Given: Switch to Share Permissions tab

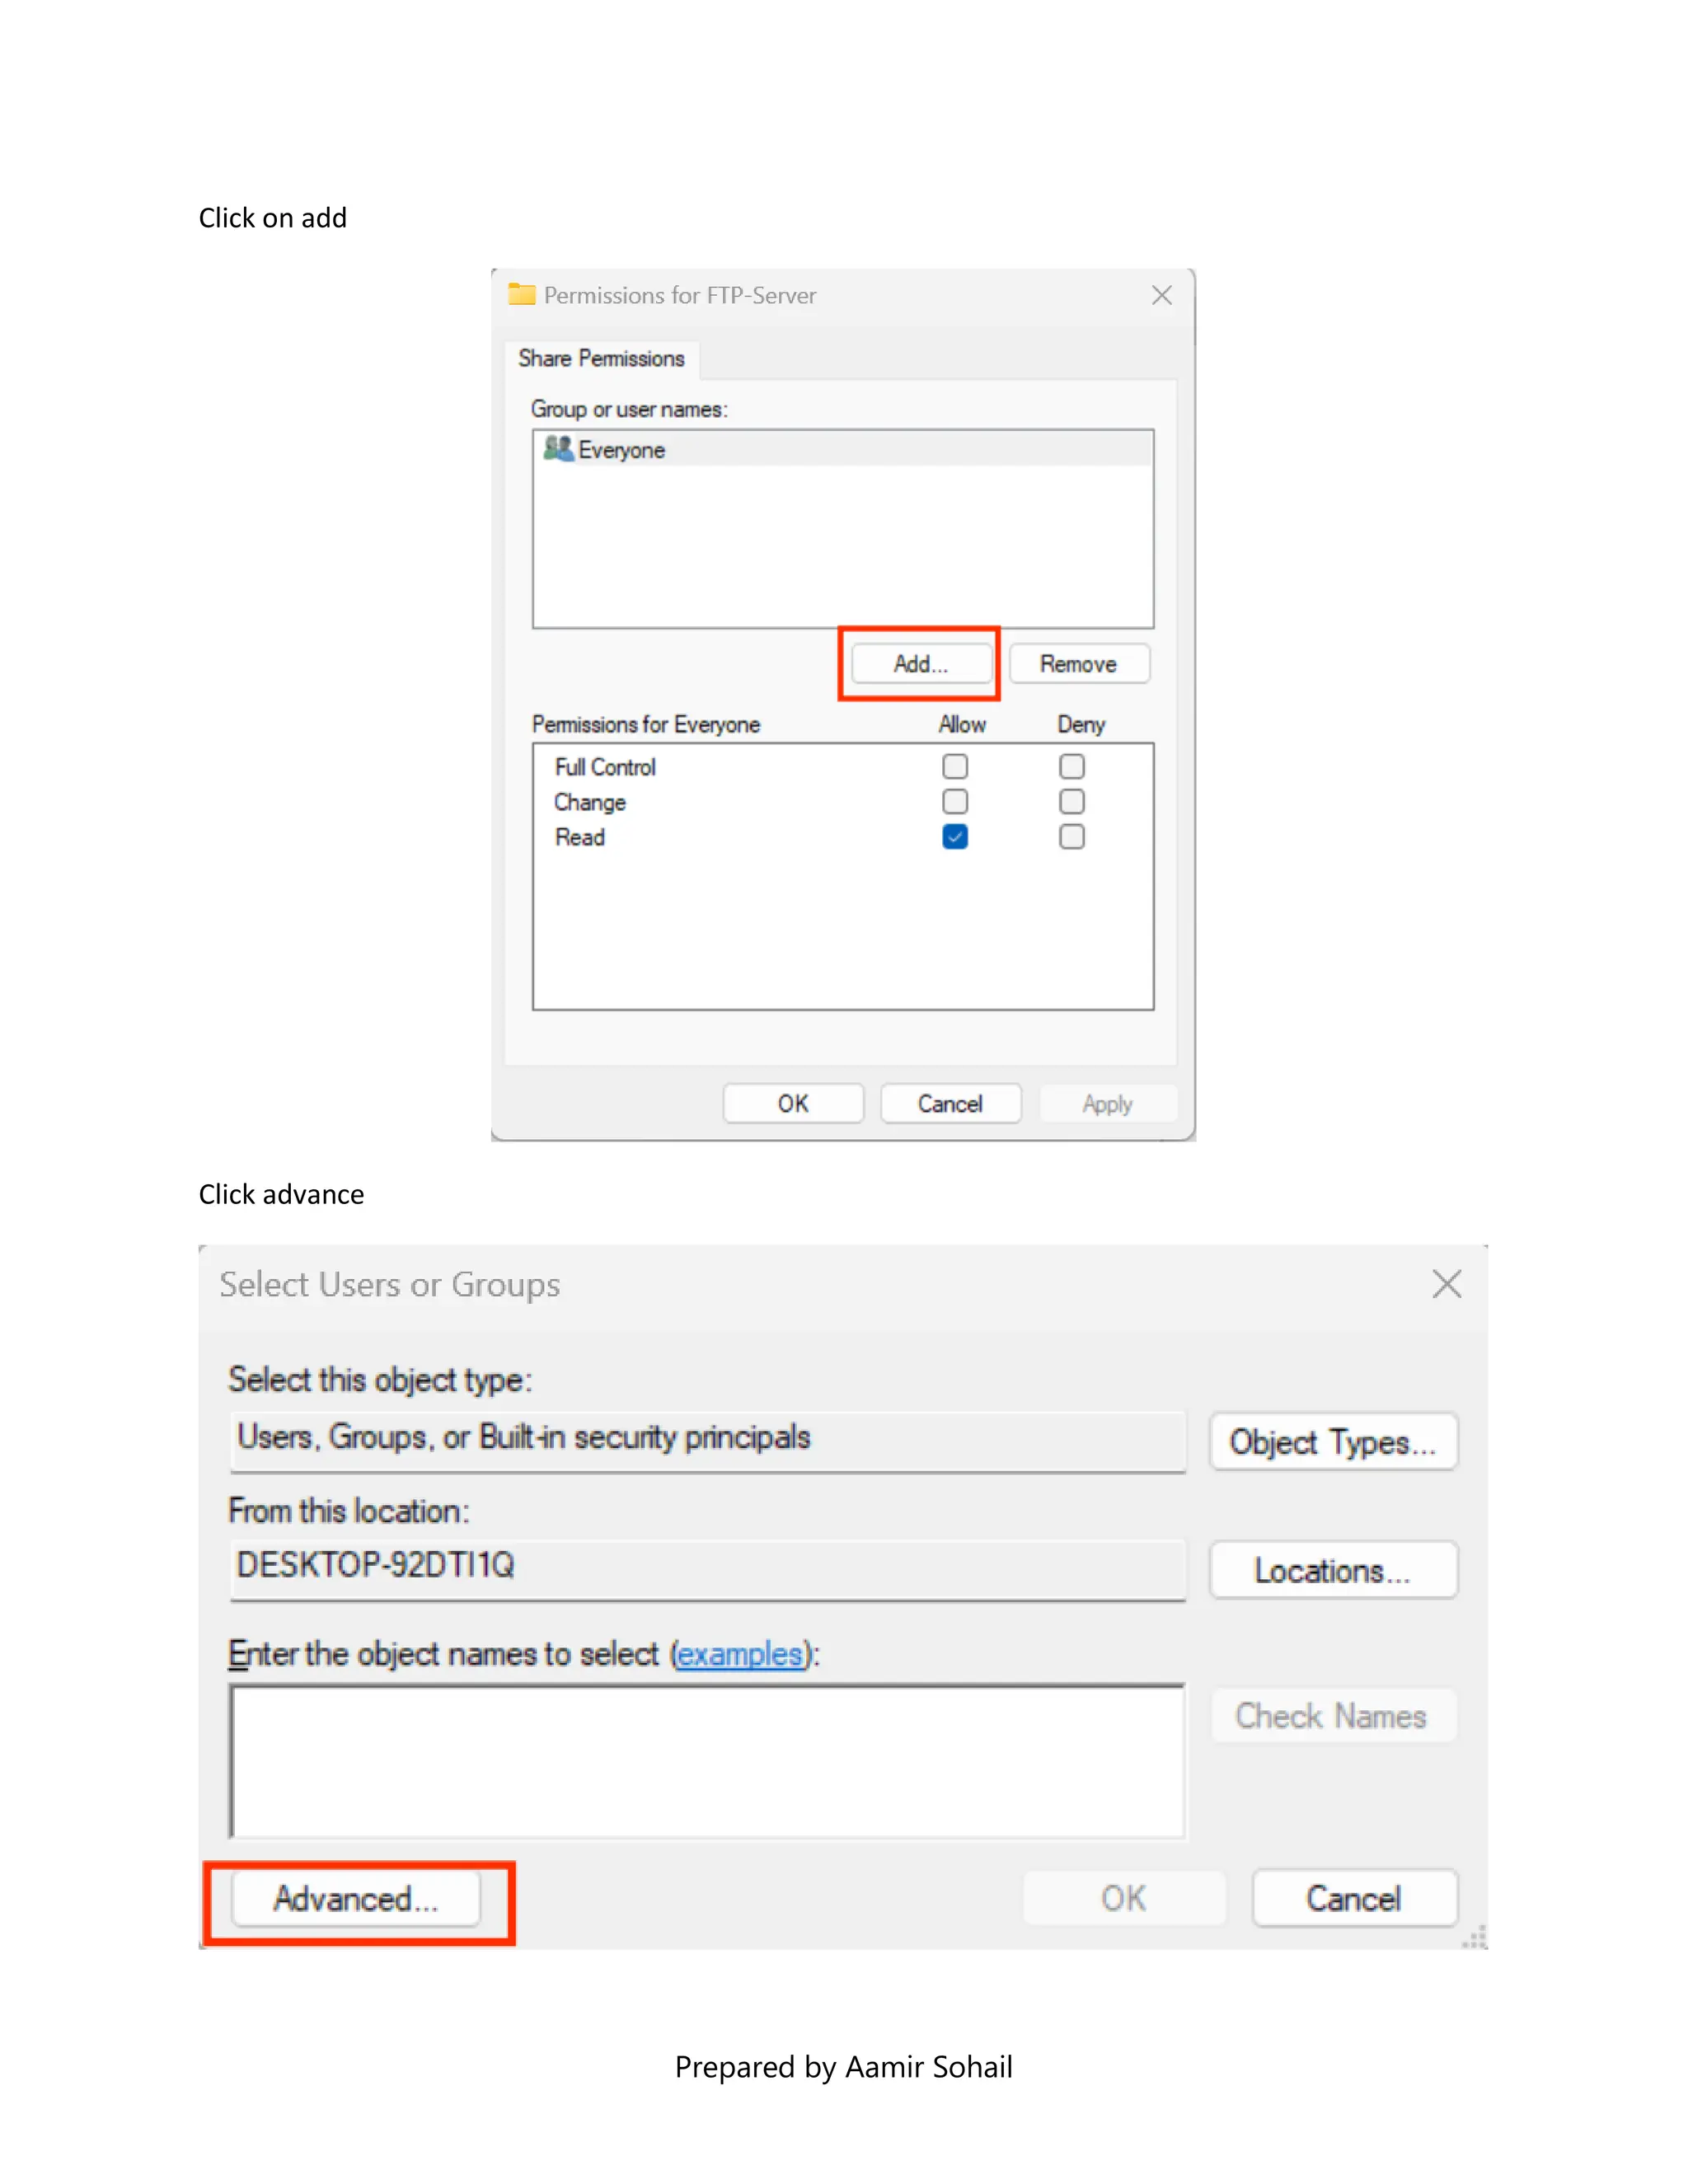Looking at the screenshot, I should click(601, 359).
